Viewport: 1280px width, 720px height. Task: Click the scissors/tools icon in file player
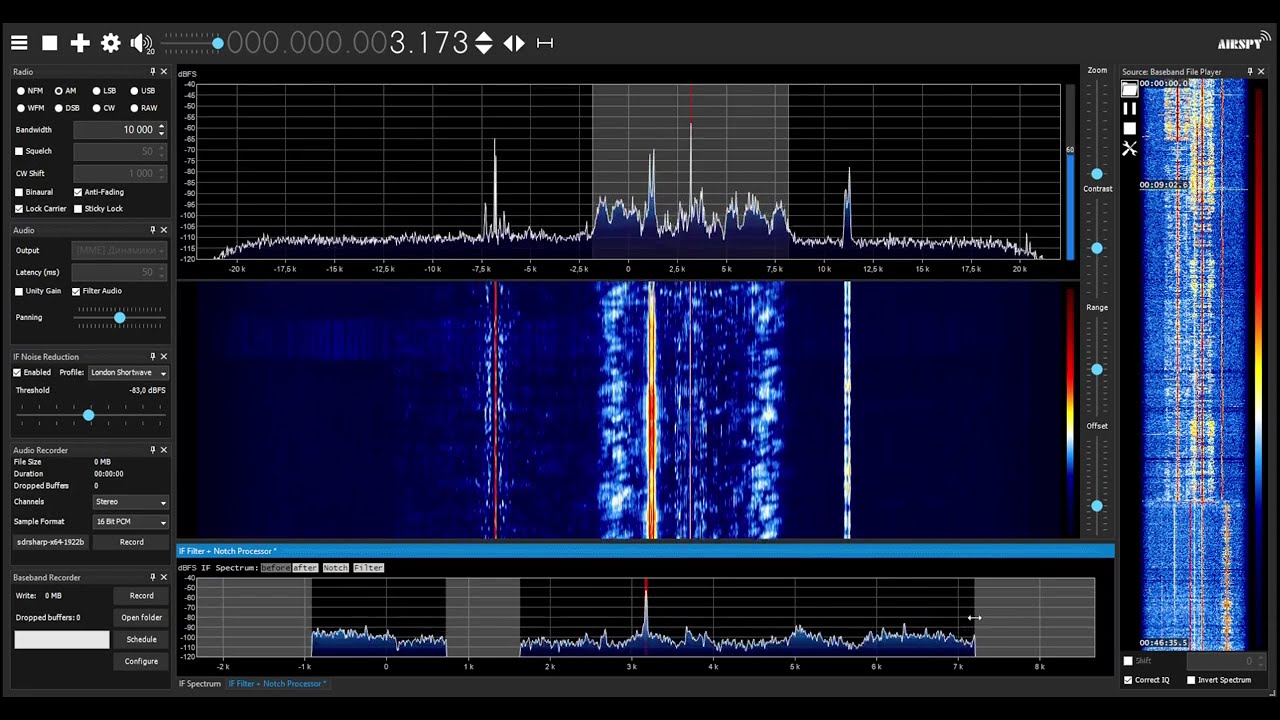click(1129, 149)
